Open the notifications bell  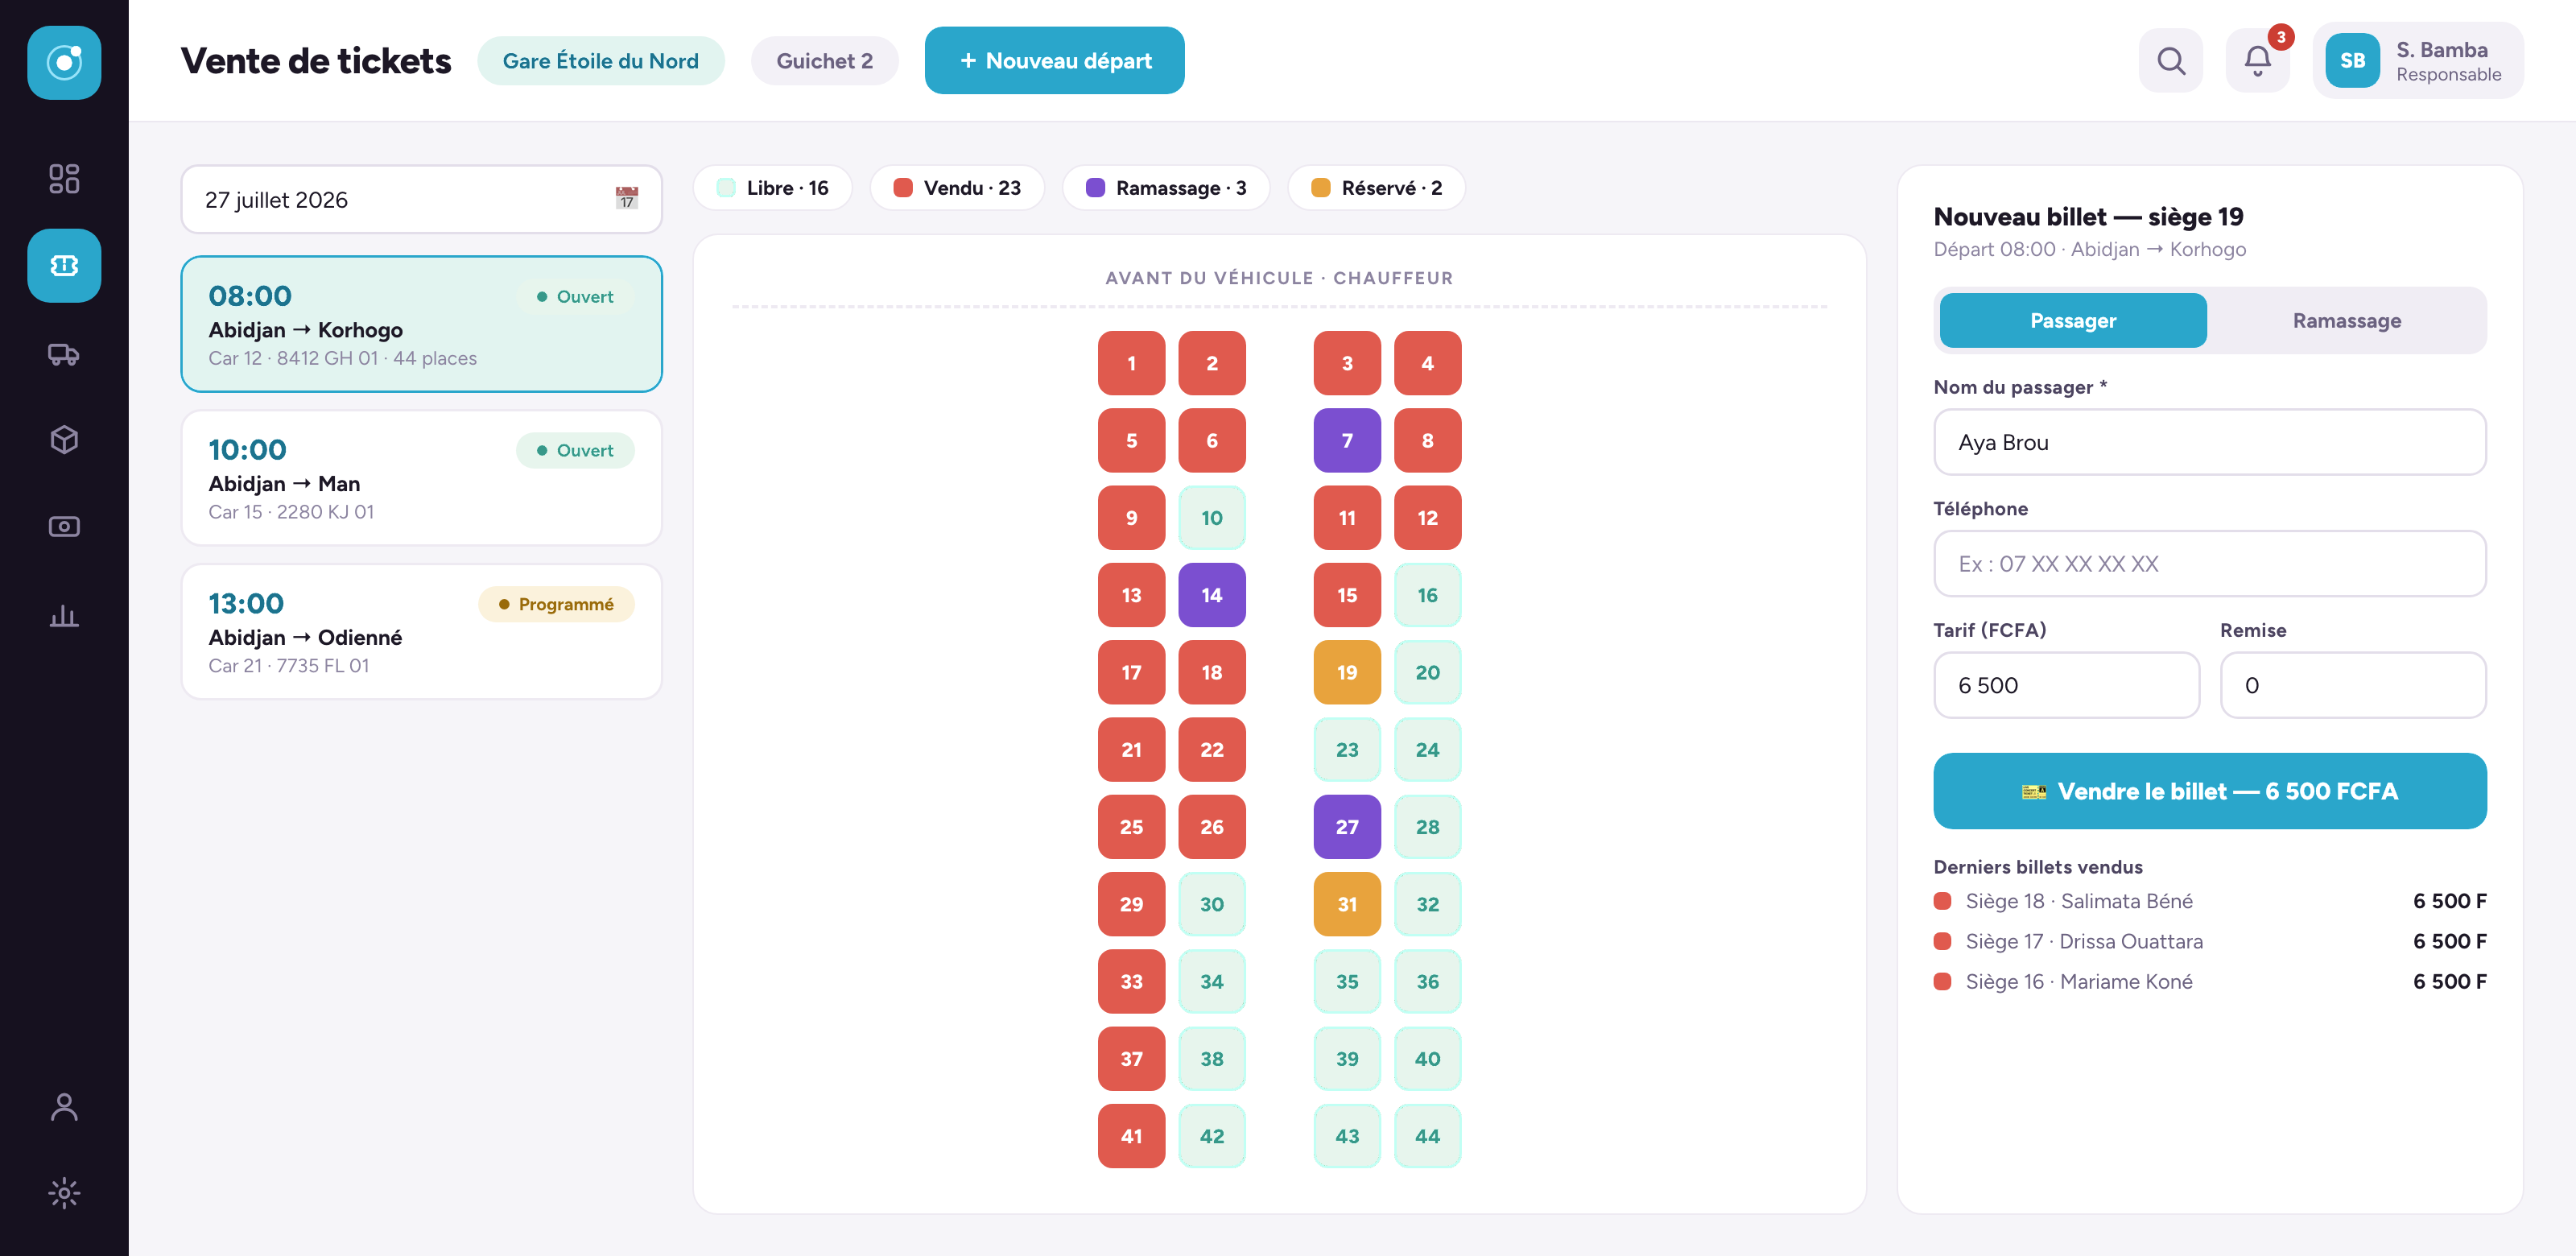tap(2258, 61)
